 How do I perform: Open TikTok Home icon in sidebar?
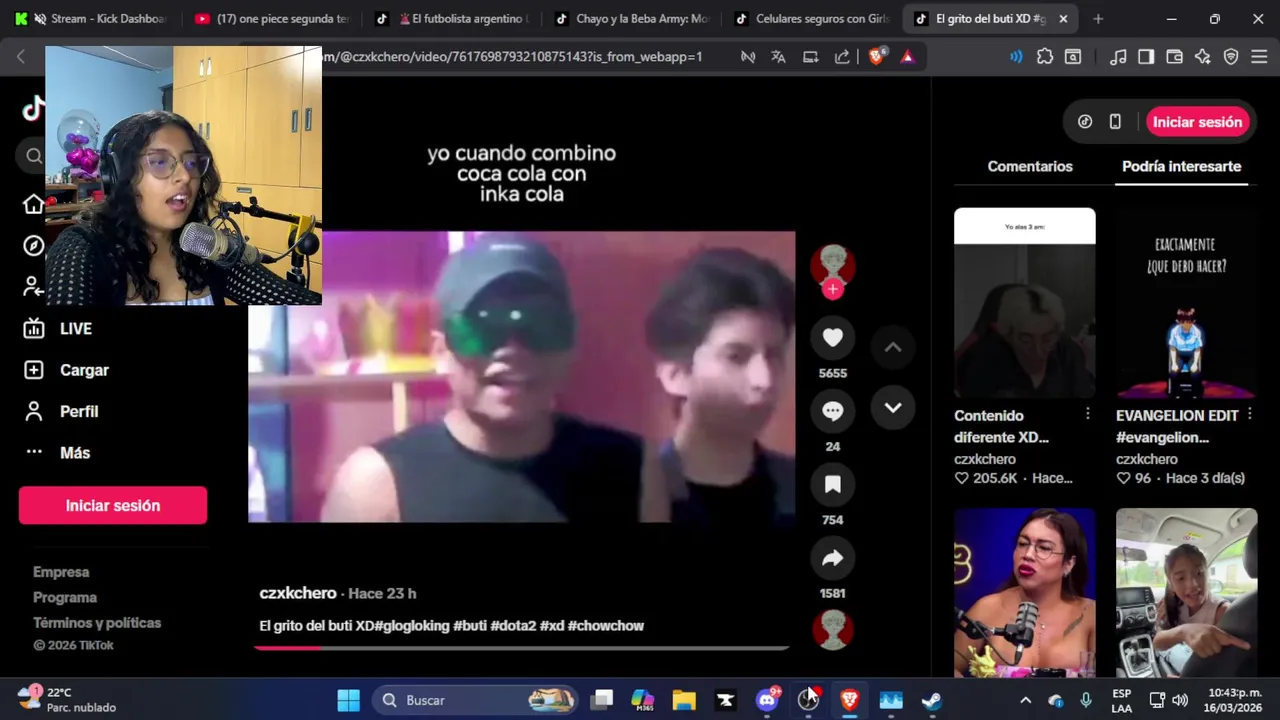click(34, 204)
